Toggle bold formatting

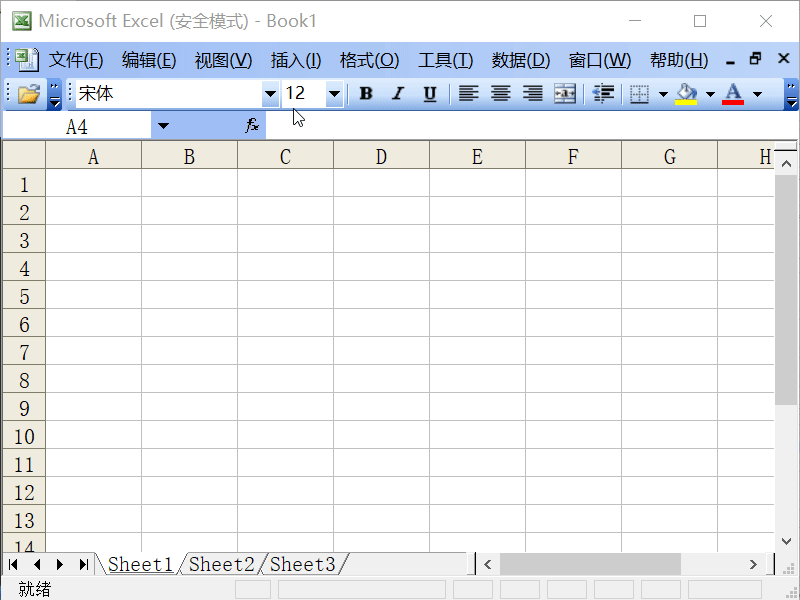(365, 93)
